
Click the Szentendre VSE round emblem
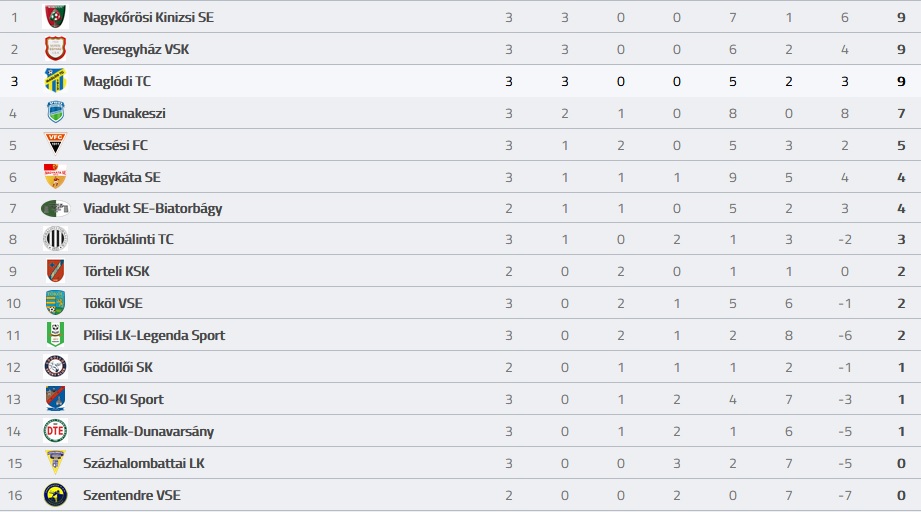point(55,495)
